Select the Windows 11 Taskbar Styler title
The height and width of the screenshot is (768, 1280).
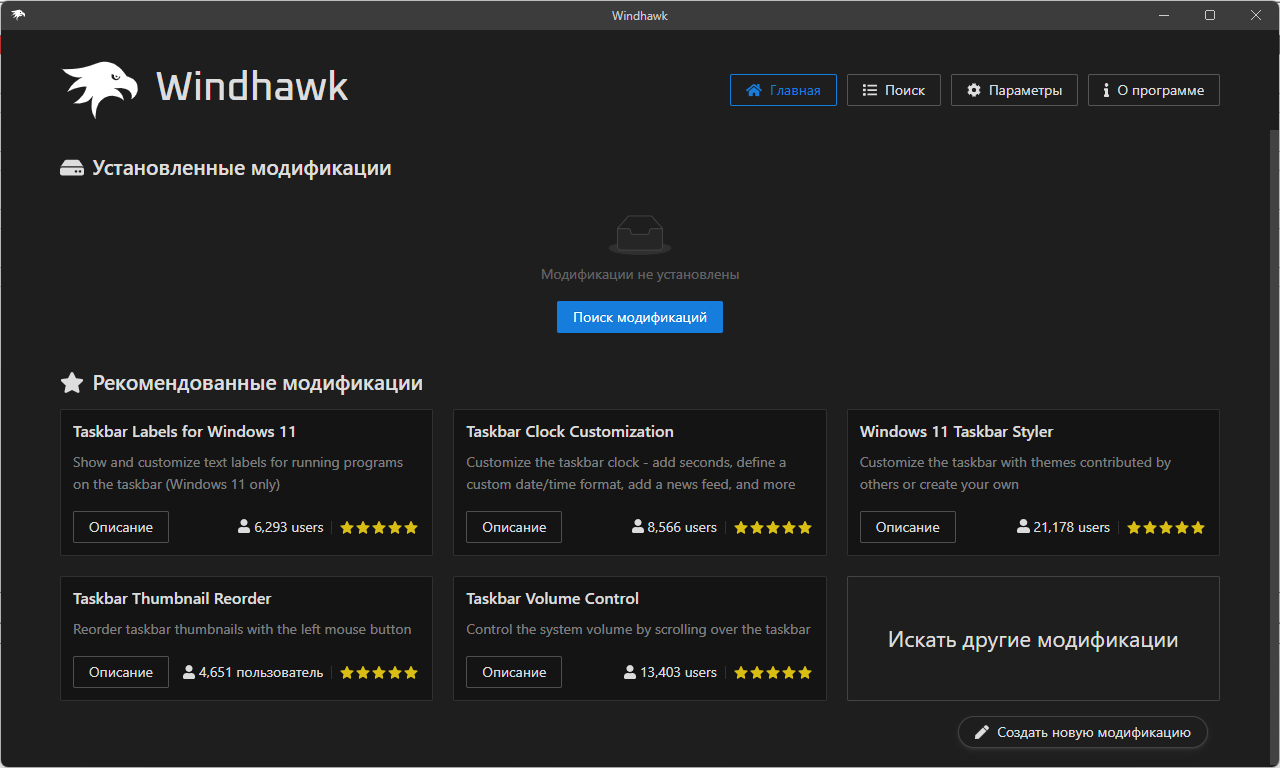[x=957, y=432]
